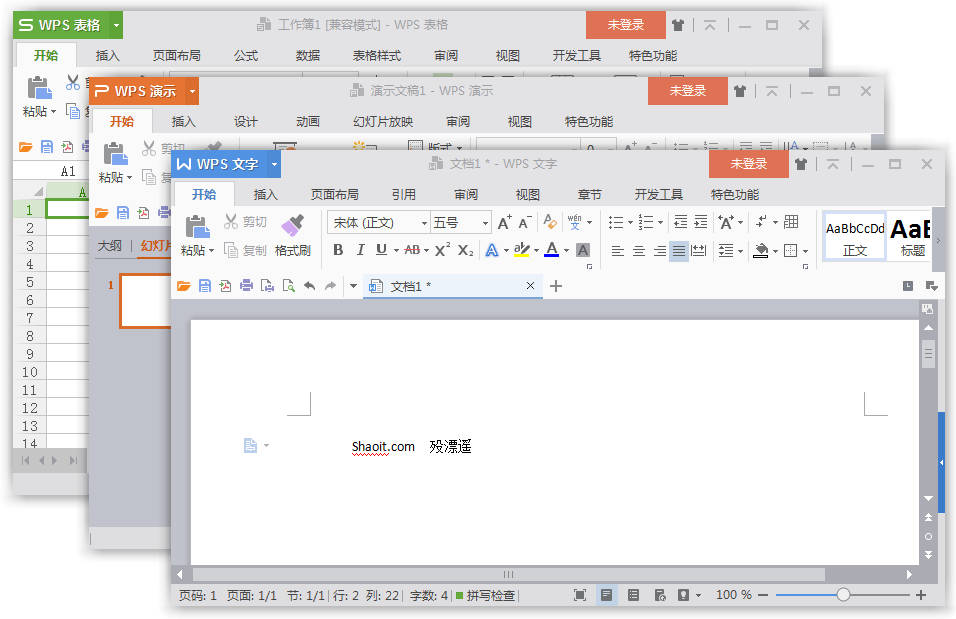The image size is (956, 619).
Task: Switch to outline view in status bar
Action: coord(633,595)
